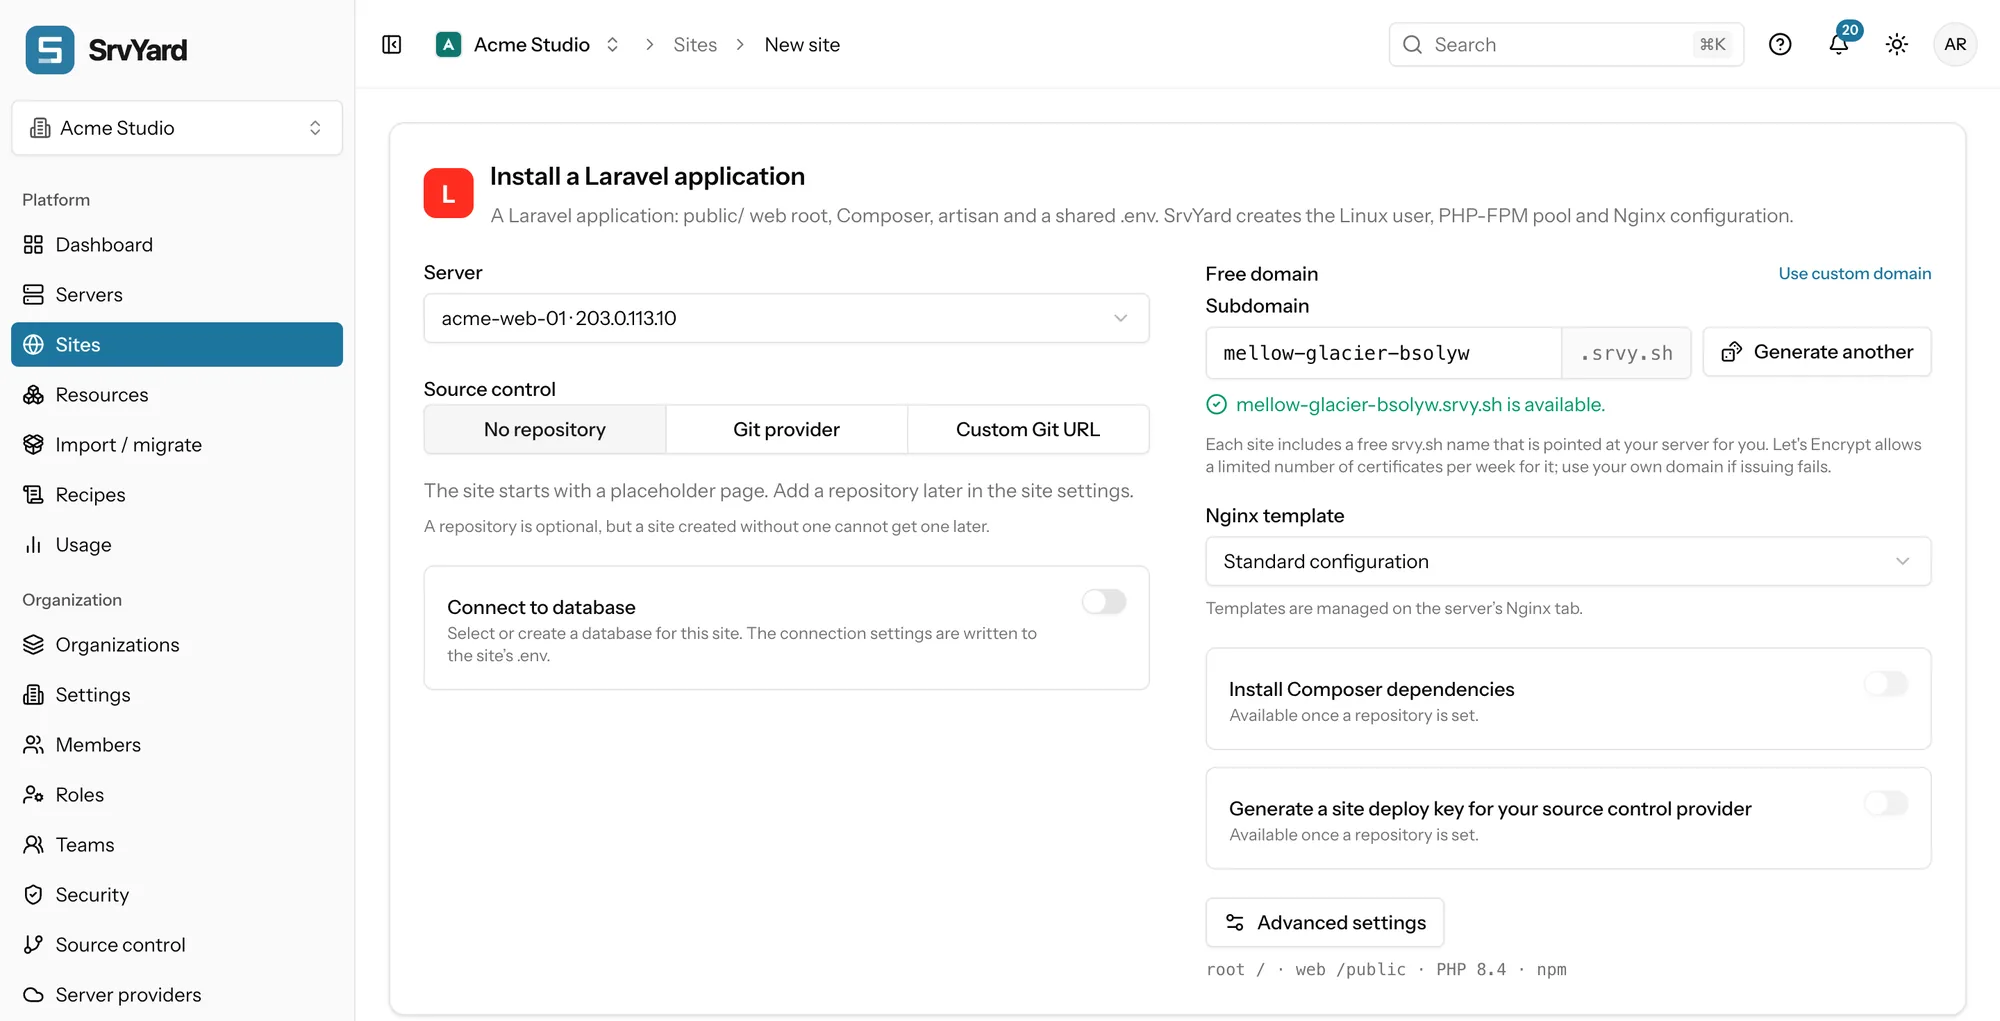
Task: Click the Subdomain field mellow-glacier-bsolyw
Action: tap(1384, 353)
